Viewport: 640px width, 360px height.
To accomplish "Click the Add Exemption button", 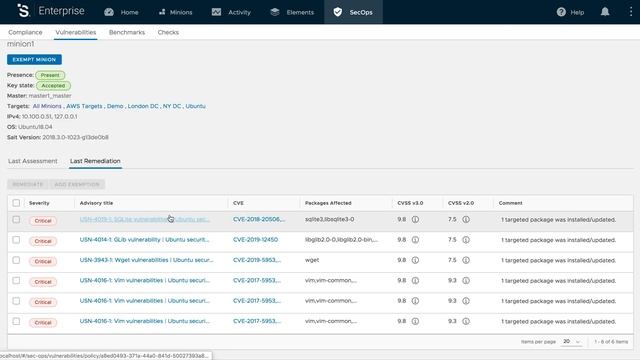I will pos(77,184).
